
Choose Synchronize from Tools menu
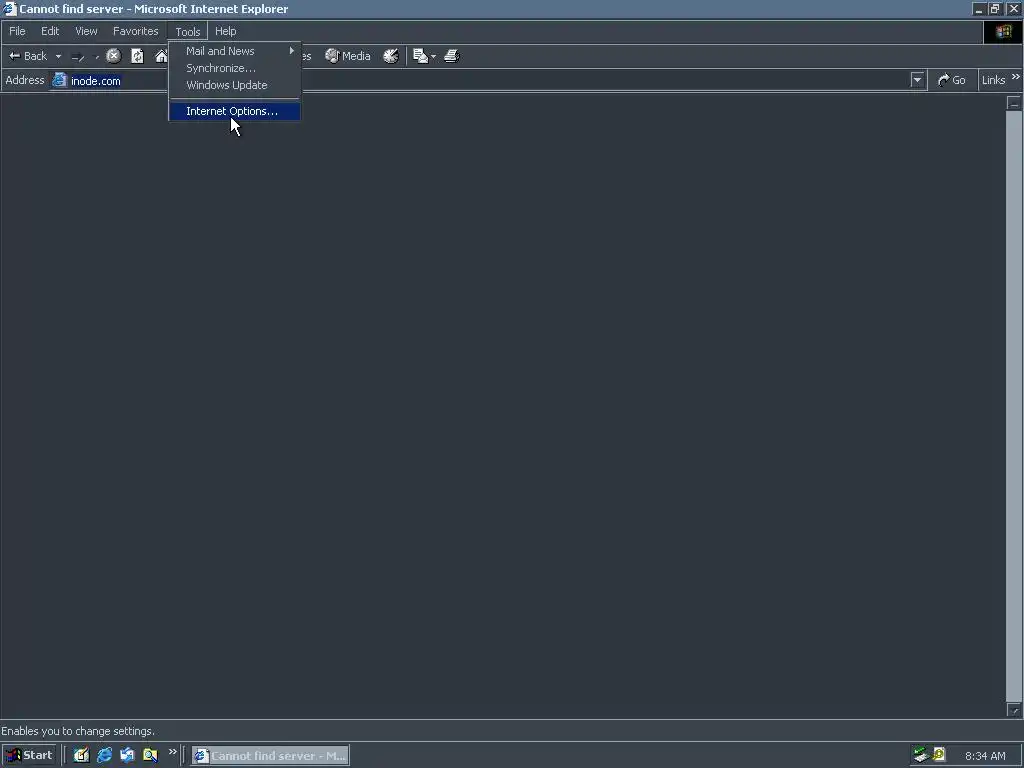coord(235,68)
